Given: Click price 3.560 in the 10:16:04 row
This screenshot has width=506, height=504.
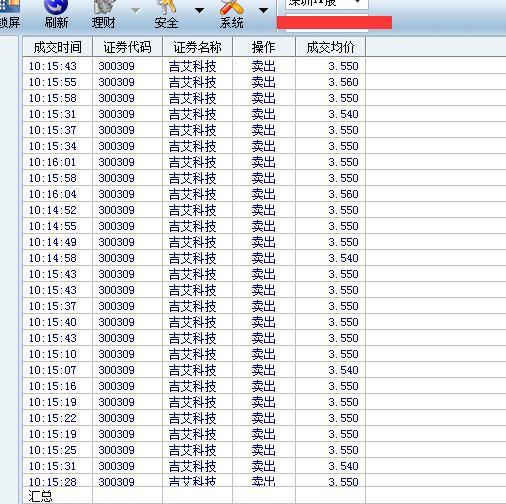Looking at the screenshot, I should [343, 194].
